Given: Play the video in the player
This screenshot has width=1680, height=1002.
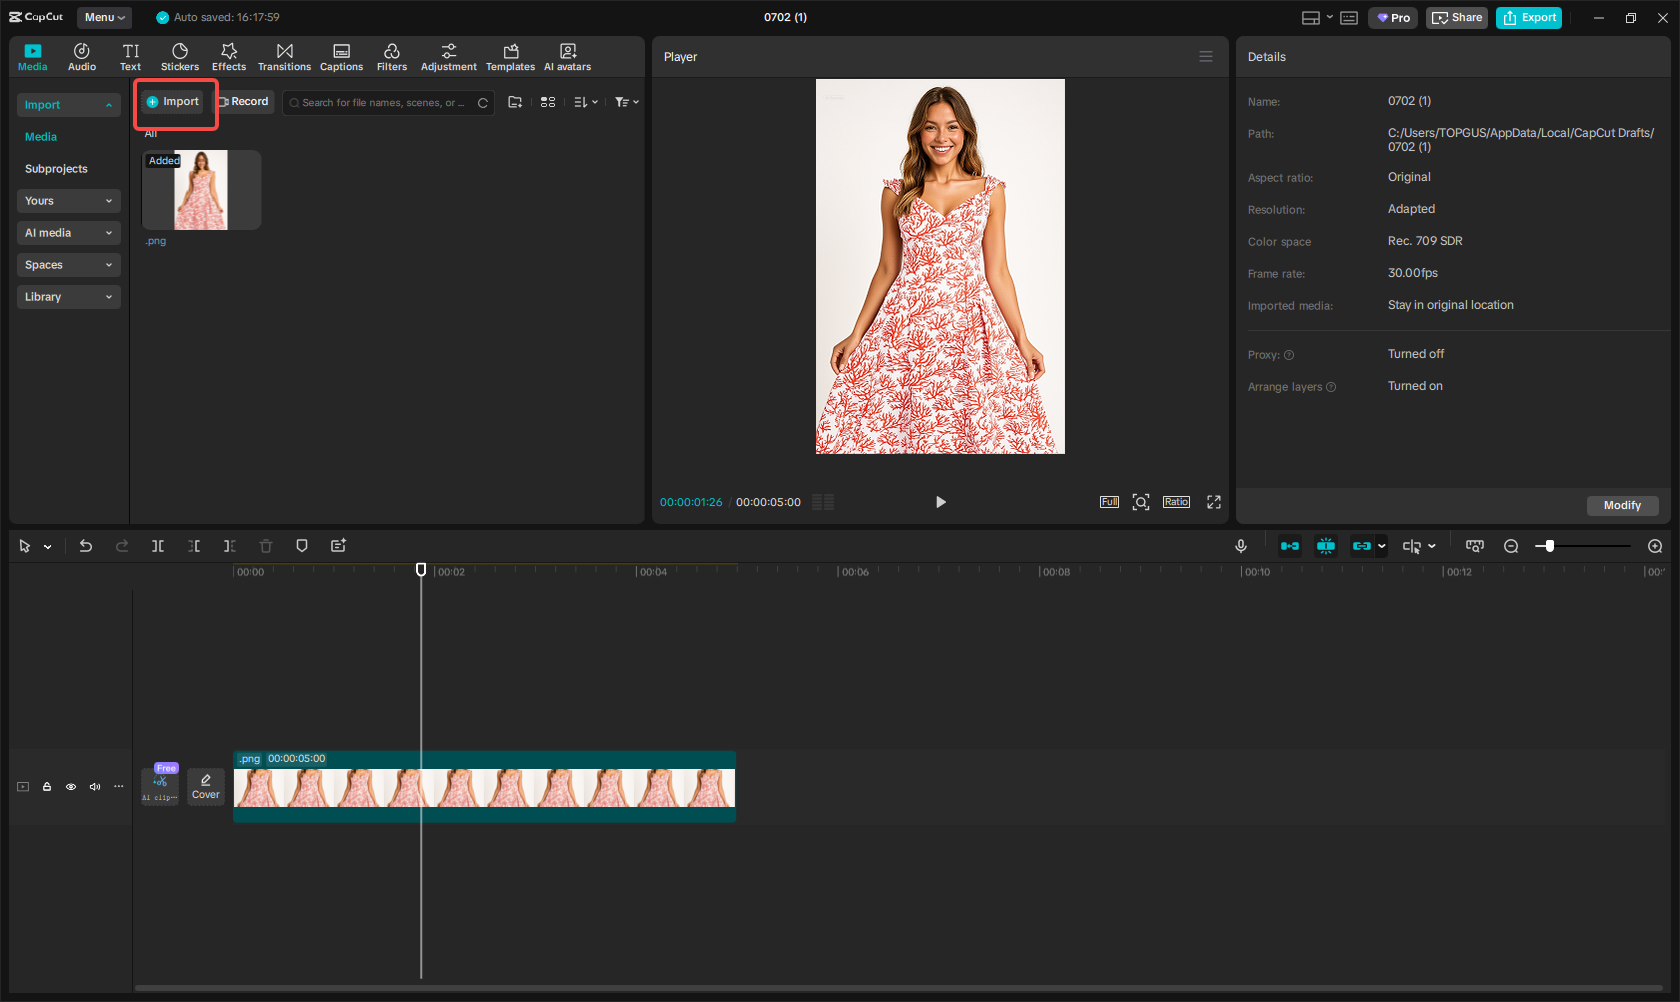Looking at the screenshot, I should click(940, 502).
